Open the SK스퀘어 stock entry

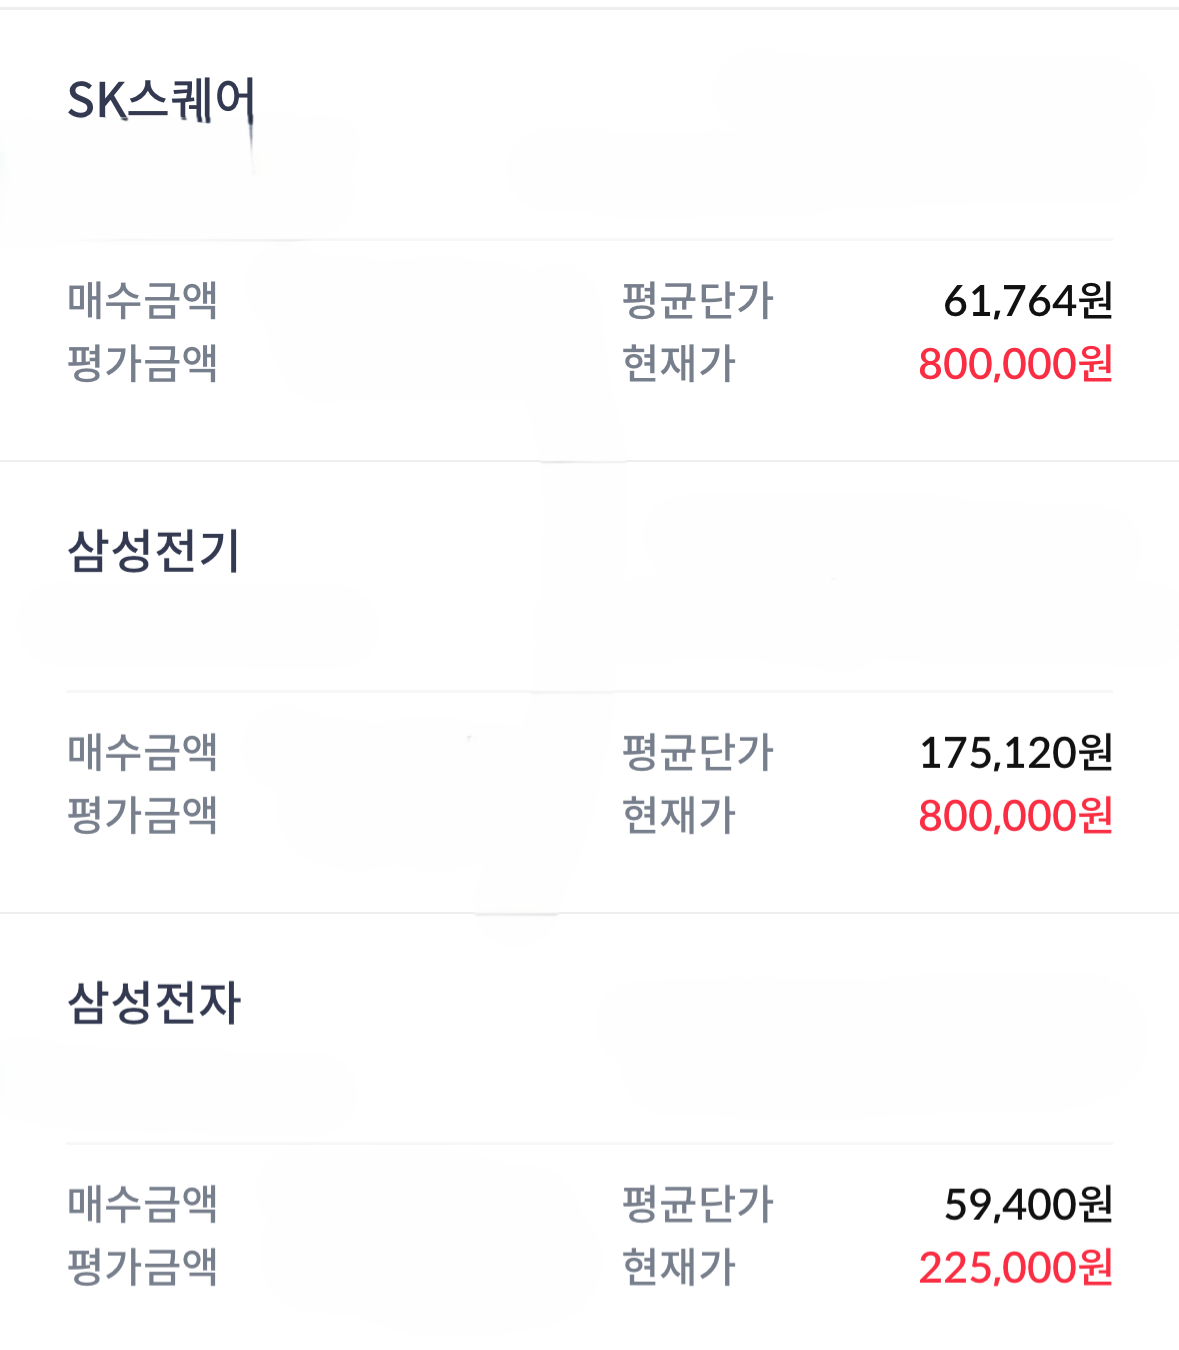click(x=162, y=101)
